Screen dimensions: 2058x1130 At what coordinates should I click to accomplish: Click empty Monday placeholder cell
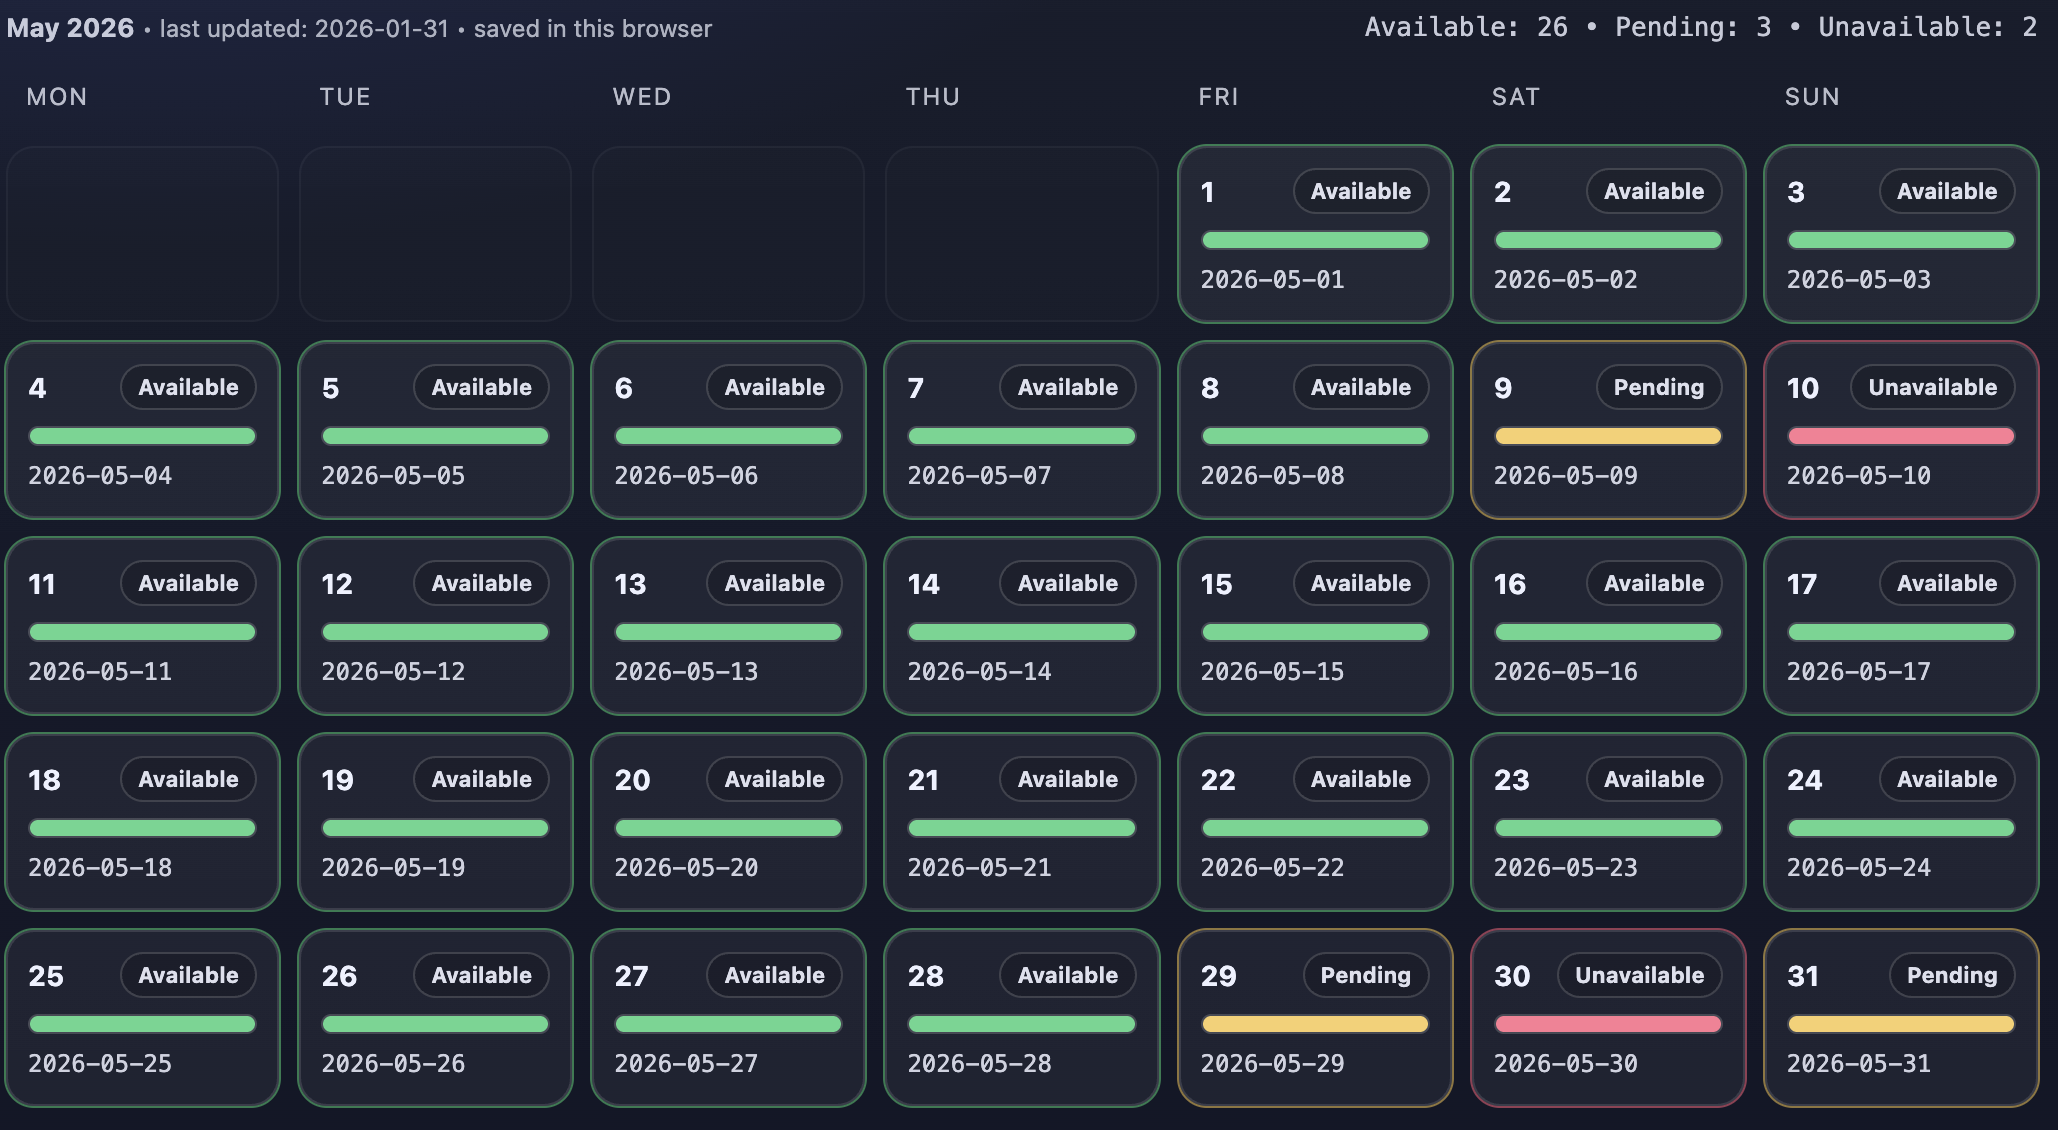[x=142, y=234]
